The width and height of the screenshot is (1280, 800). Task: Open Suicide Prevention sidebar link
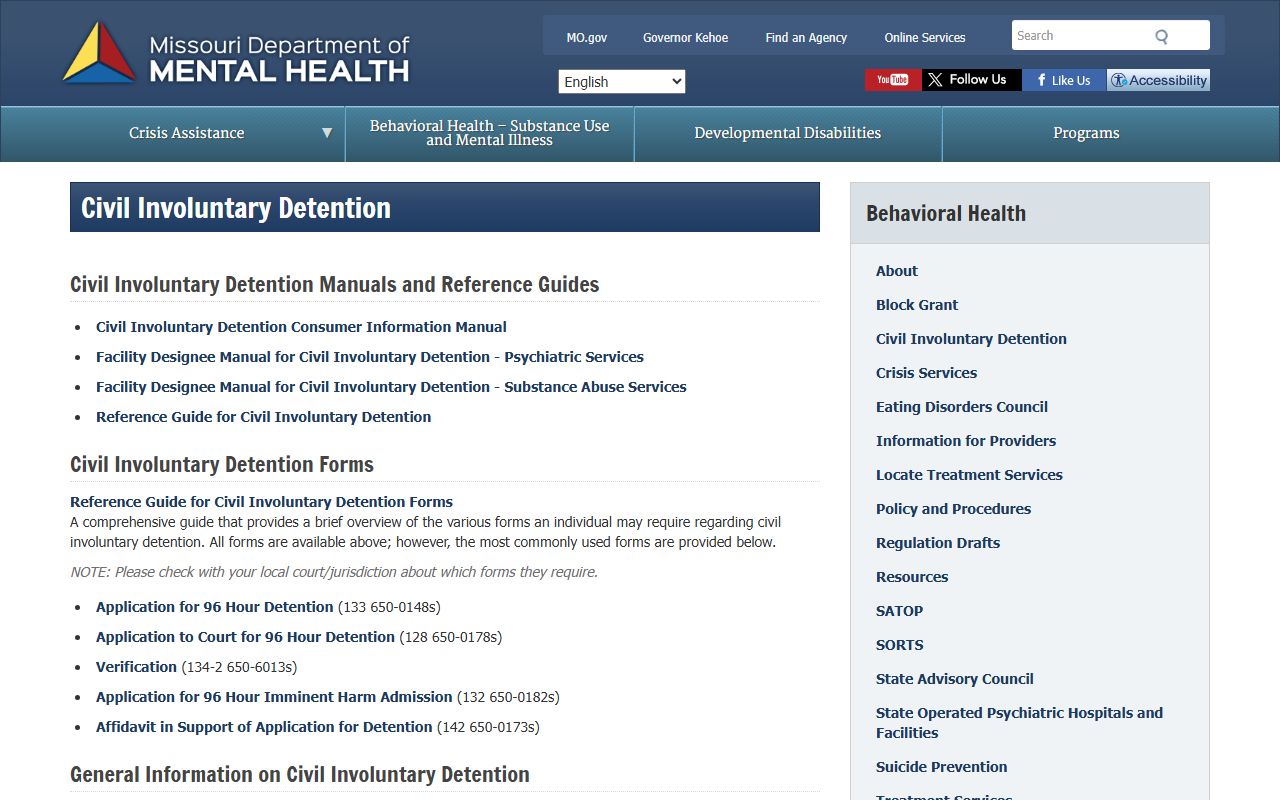[941, 767]
